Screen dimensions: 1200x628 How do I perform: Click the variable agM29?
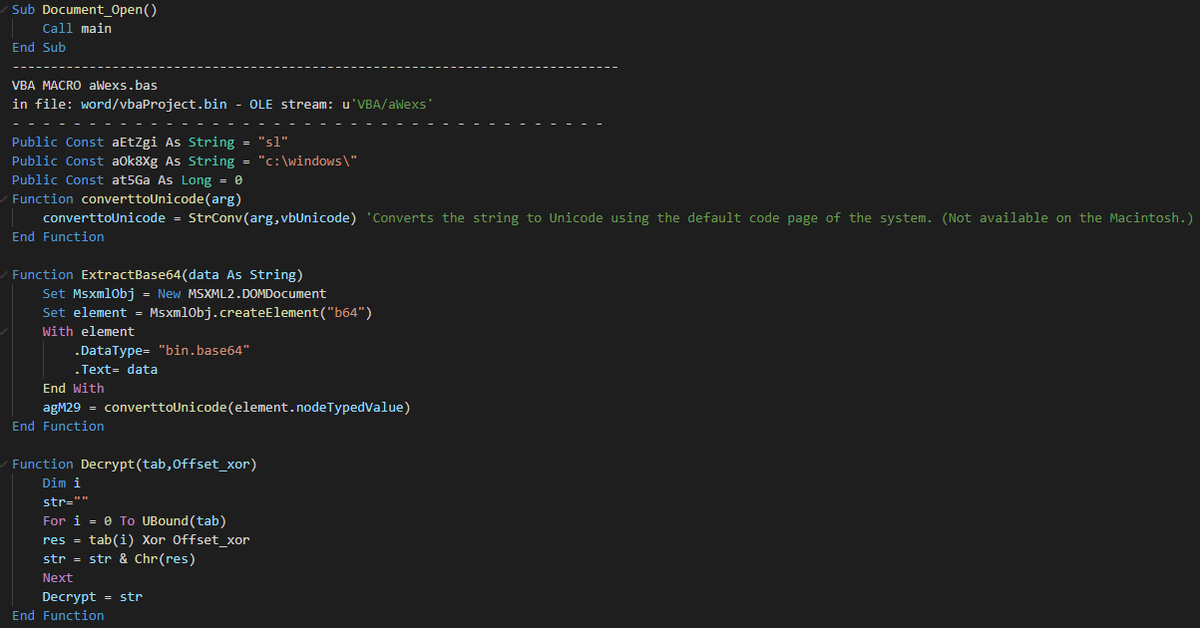coord(61,408)
